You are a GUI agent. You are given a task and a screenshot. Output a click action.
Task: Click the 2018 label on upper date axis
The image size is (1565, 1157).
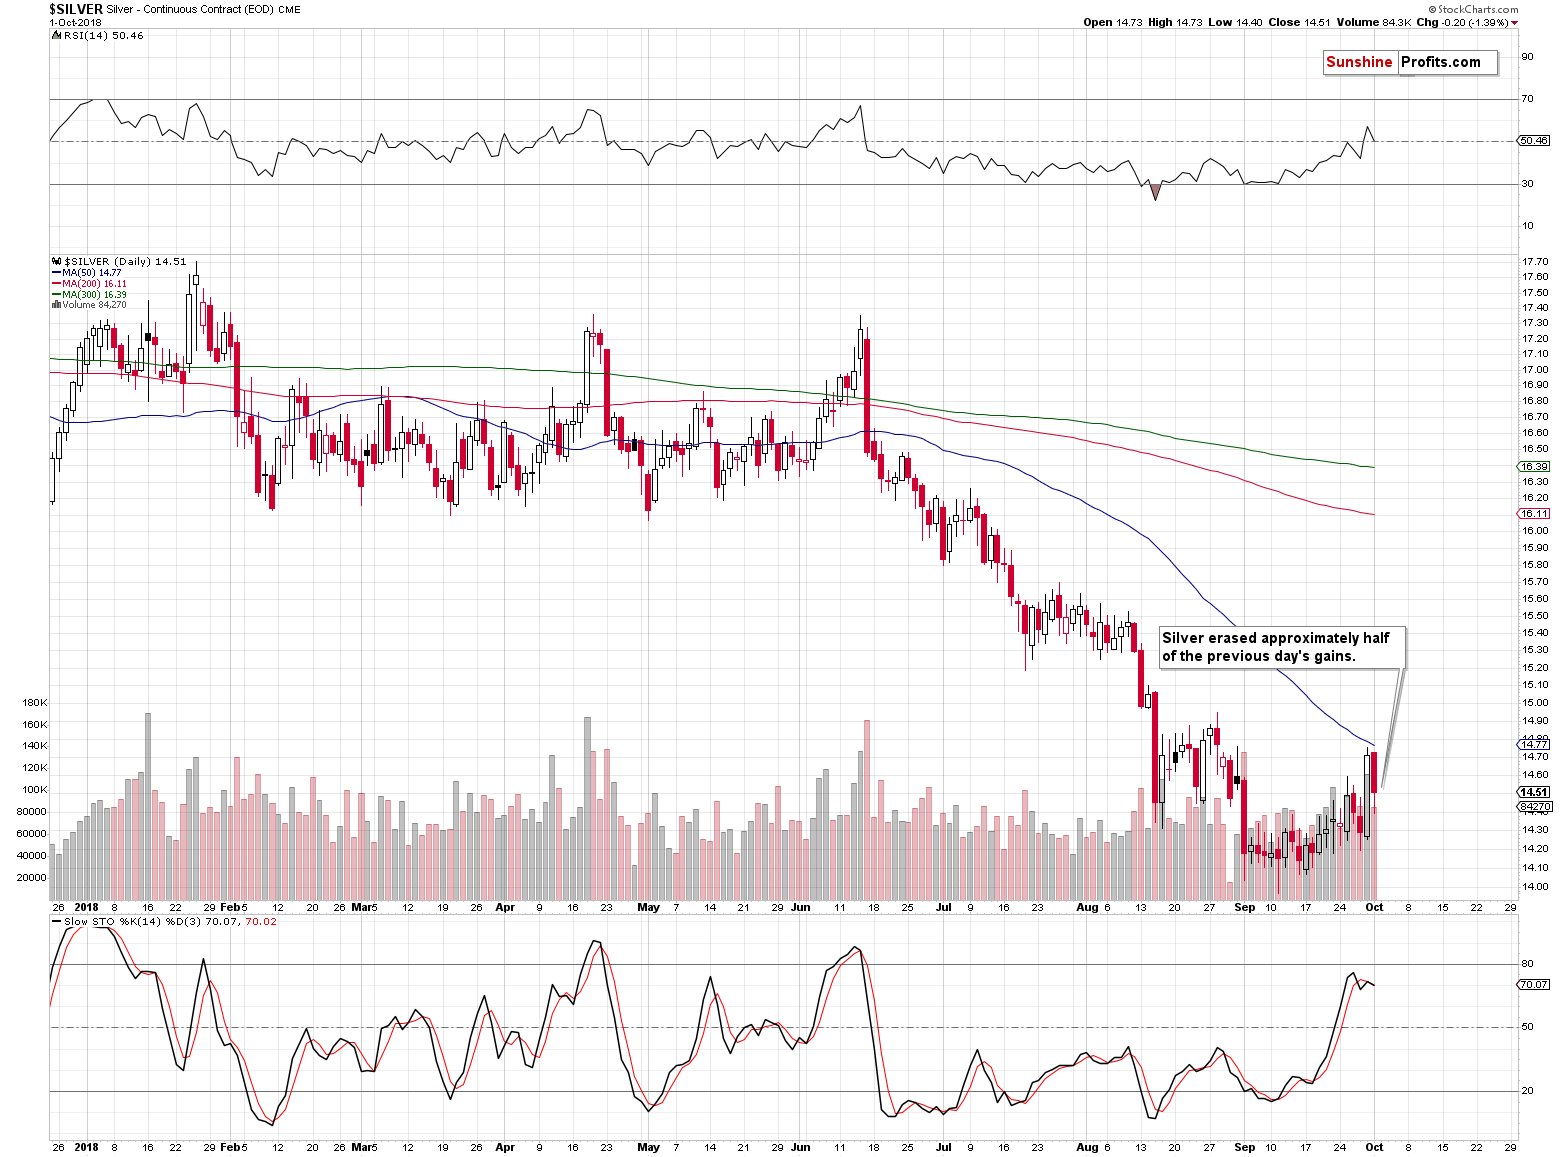pyautogui.click(x=87, y=908)
